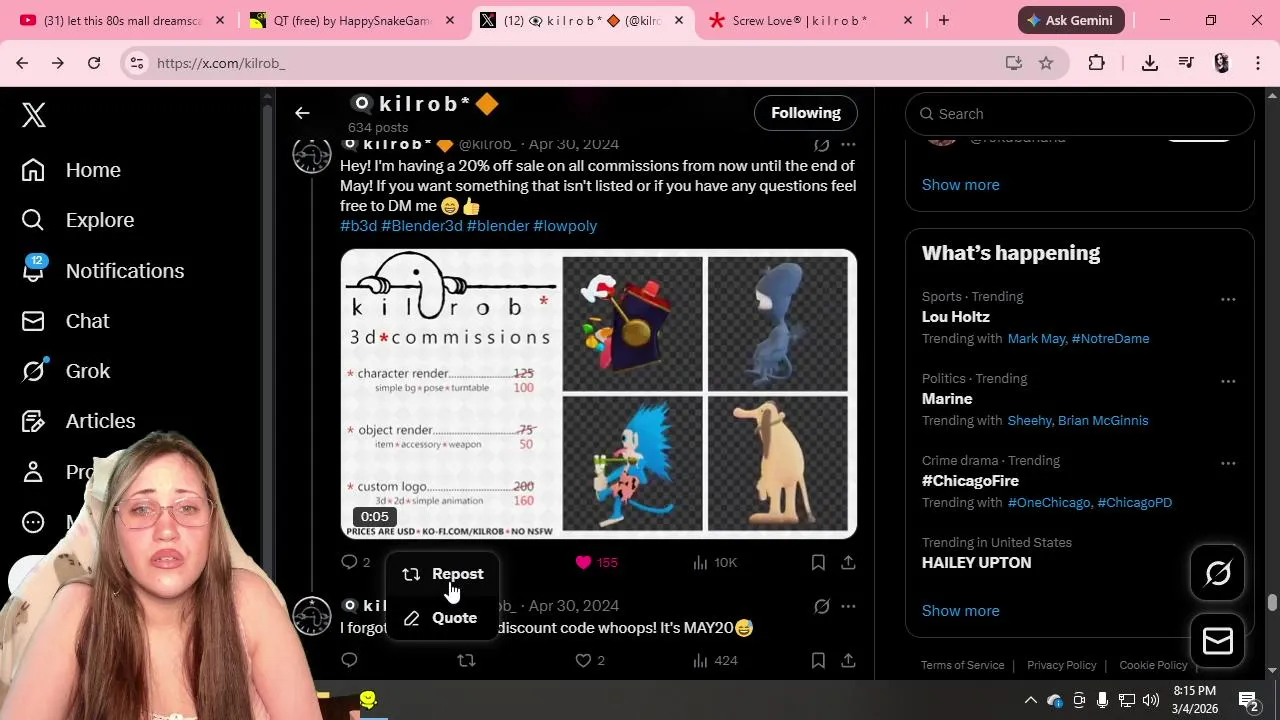View analytics of the 10K views post
Screen dimensions: 1280x720
pos(715,562)
